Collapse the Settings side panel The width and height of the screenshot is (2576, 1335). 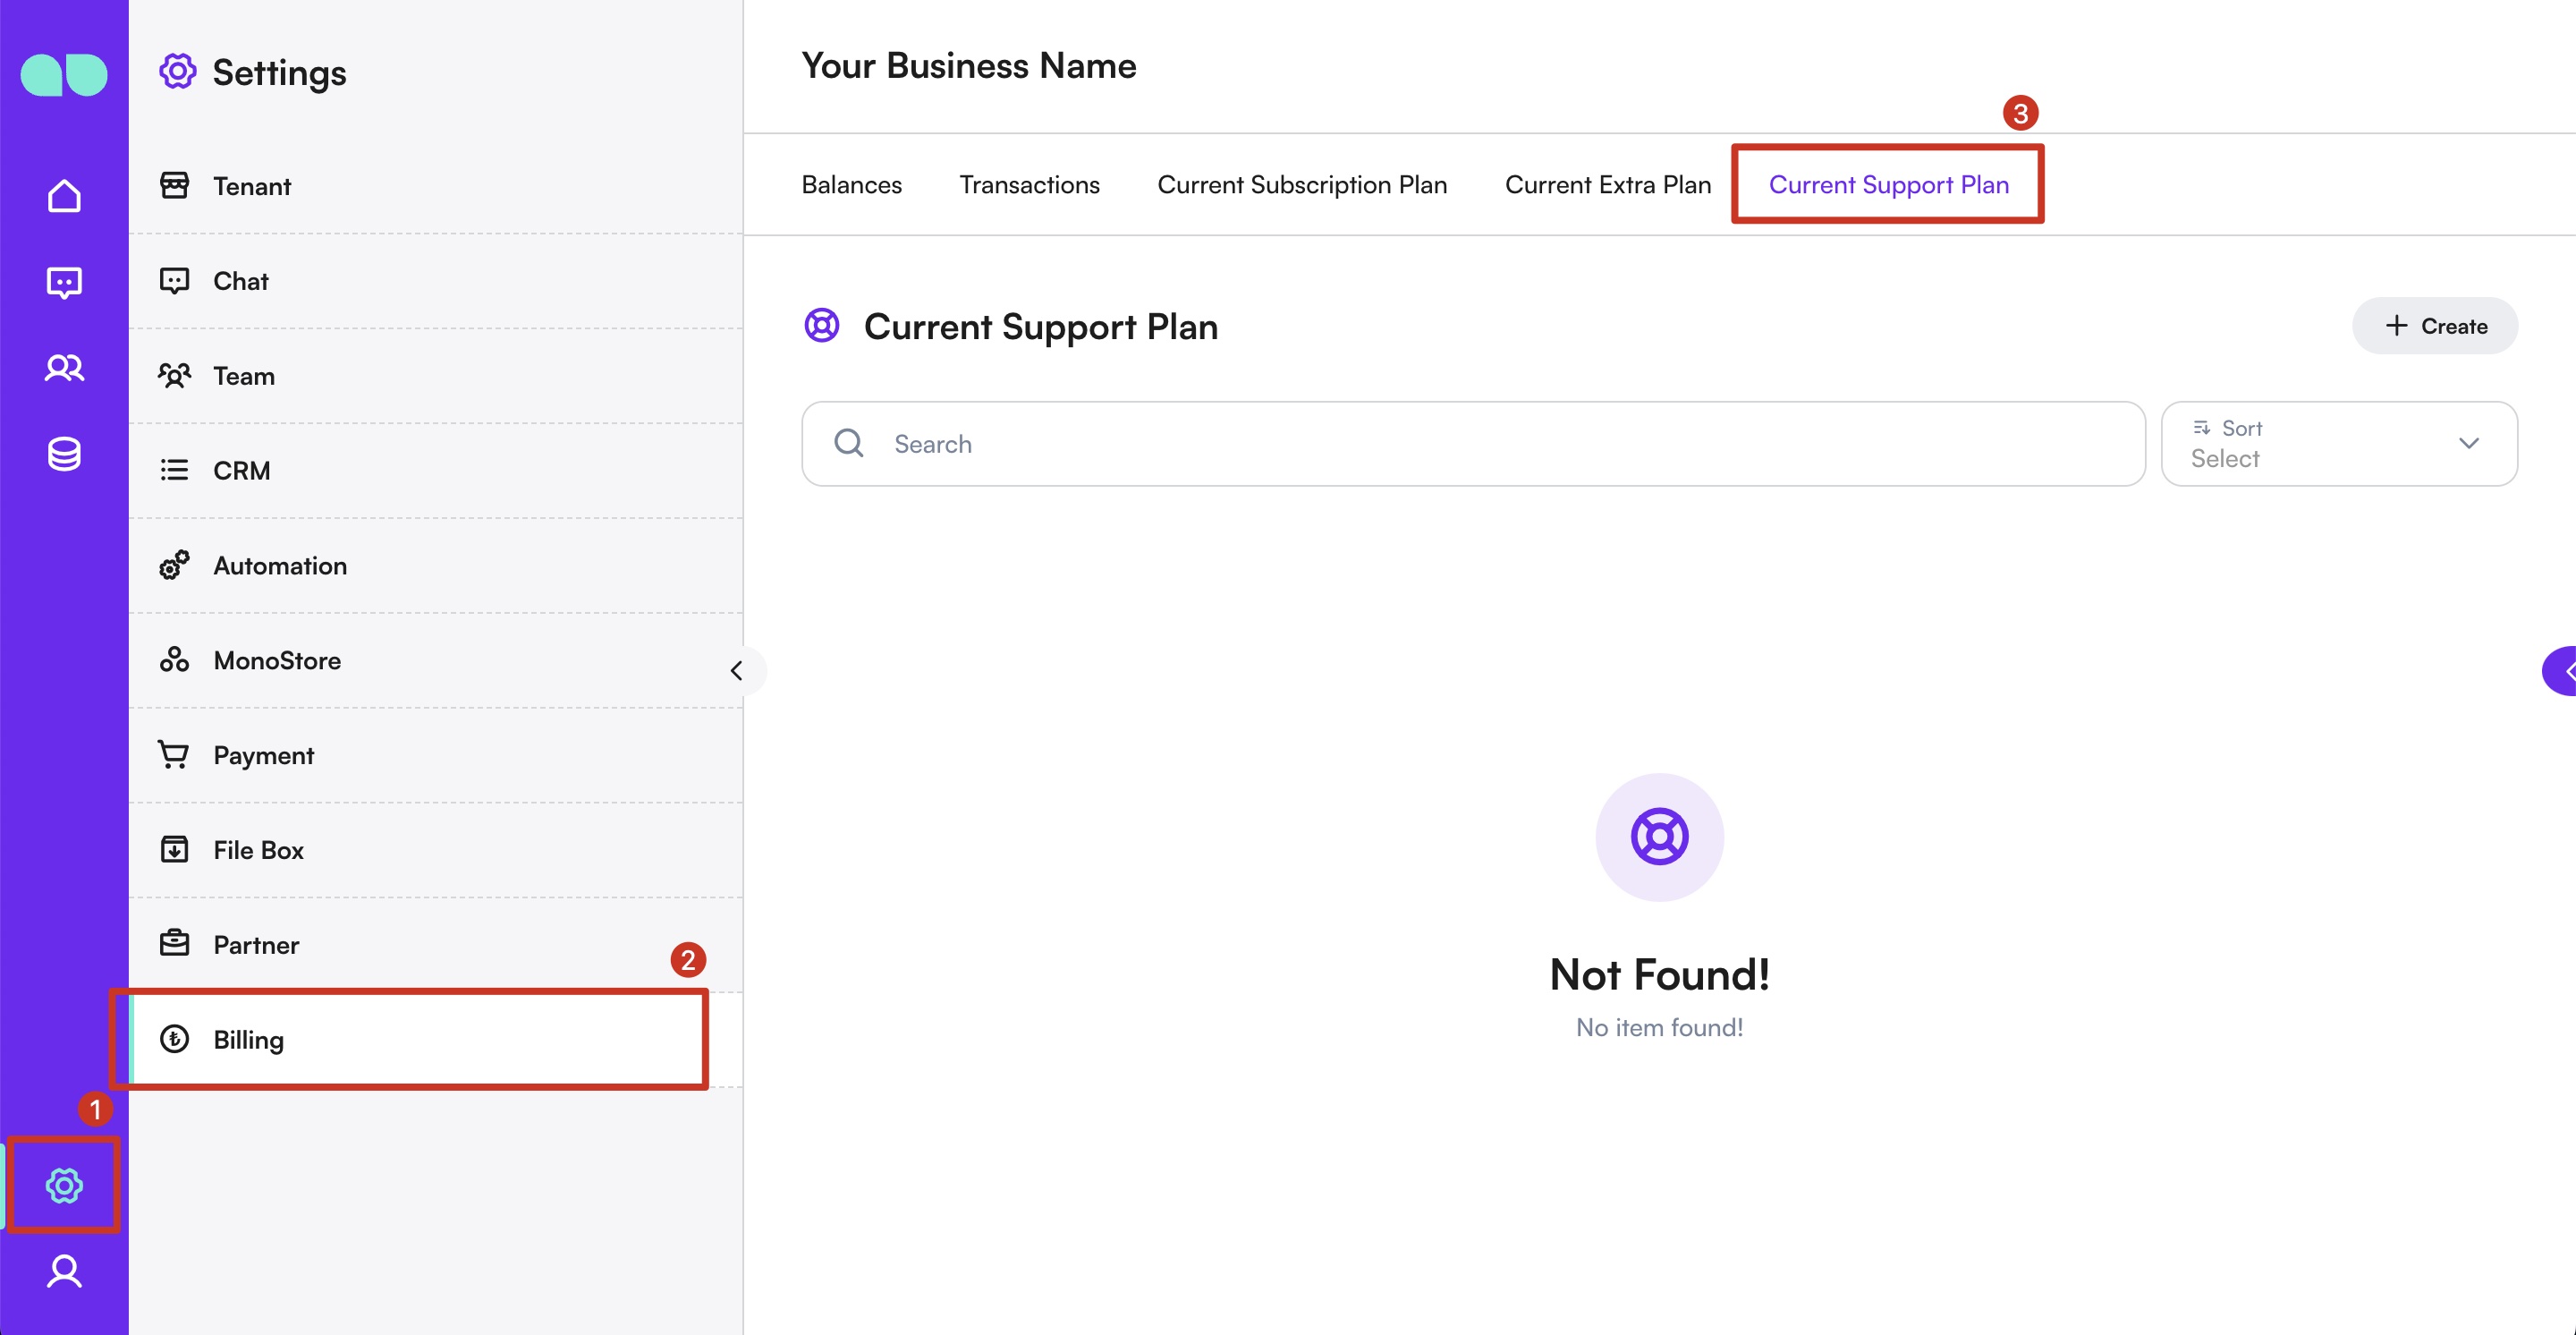[737, 670]
